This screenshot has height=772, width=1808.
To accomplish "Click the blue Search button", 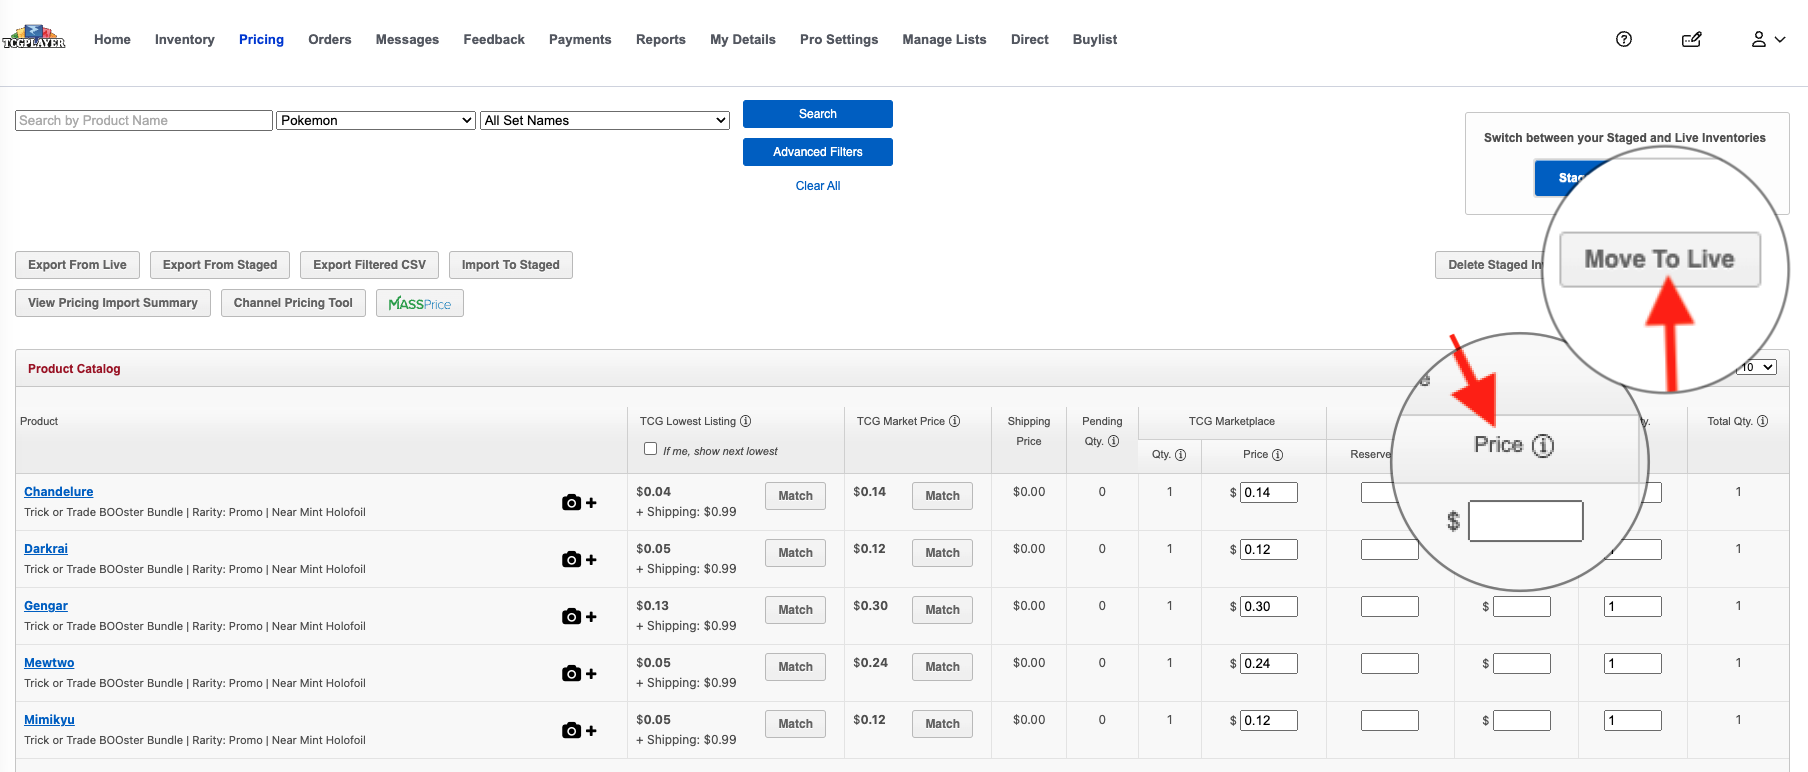I will (818, 114).
